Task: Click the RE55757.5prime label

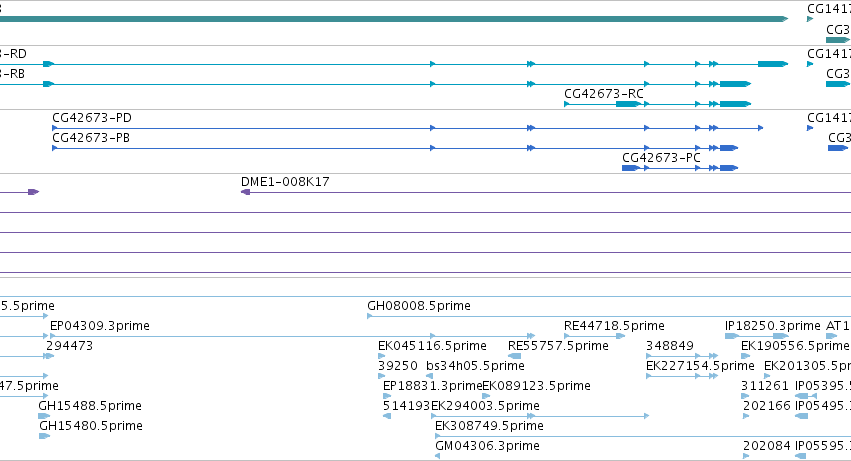Action: pos(558,346)
